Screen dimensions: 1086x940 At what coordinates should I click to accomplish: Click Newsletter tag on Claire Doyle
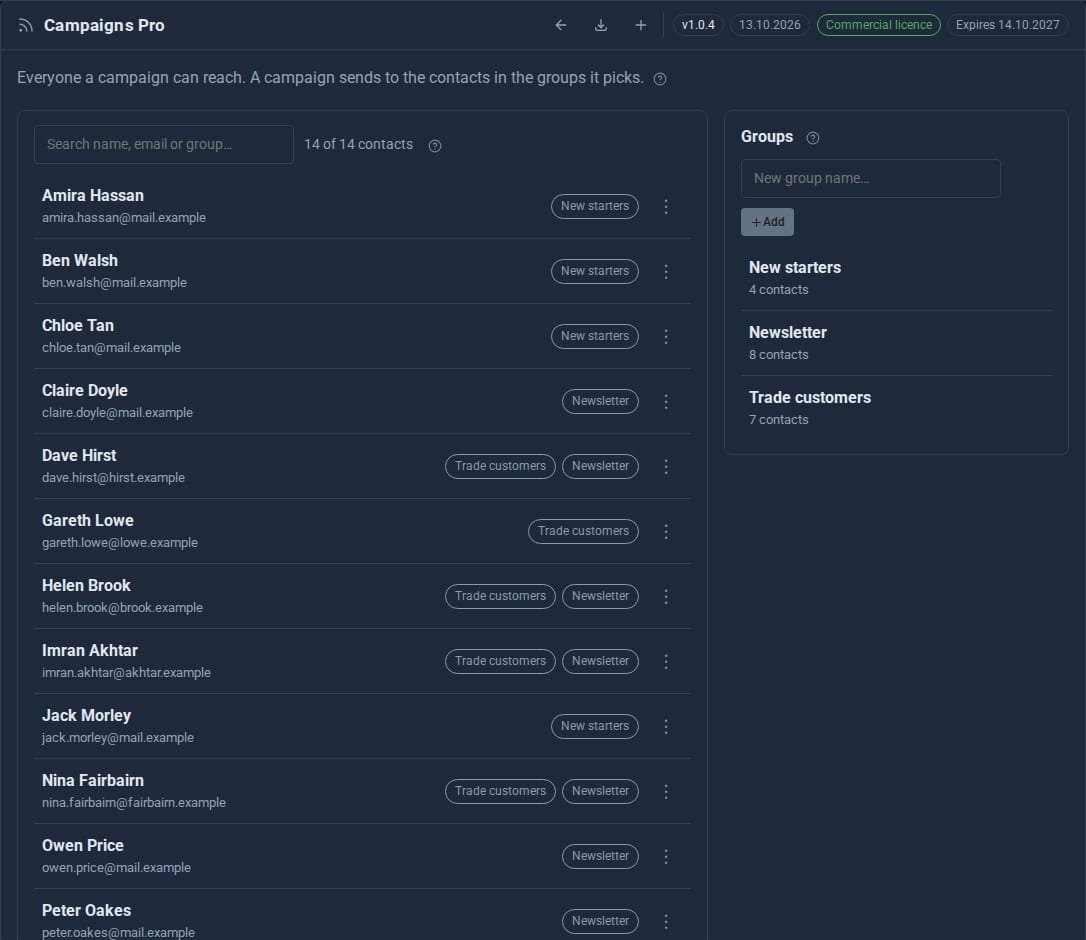coord(600,401)
